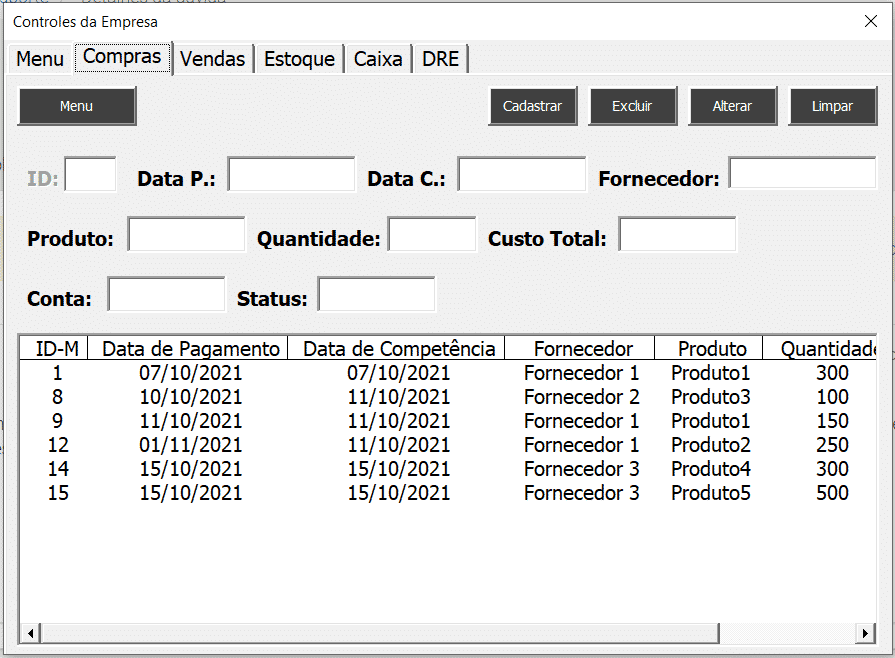This screenshot has width=895, height=658.
Task: Click the Custo Total input field
Action: point(678,233)
